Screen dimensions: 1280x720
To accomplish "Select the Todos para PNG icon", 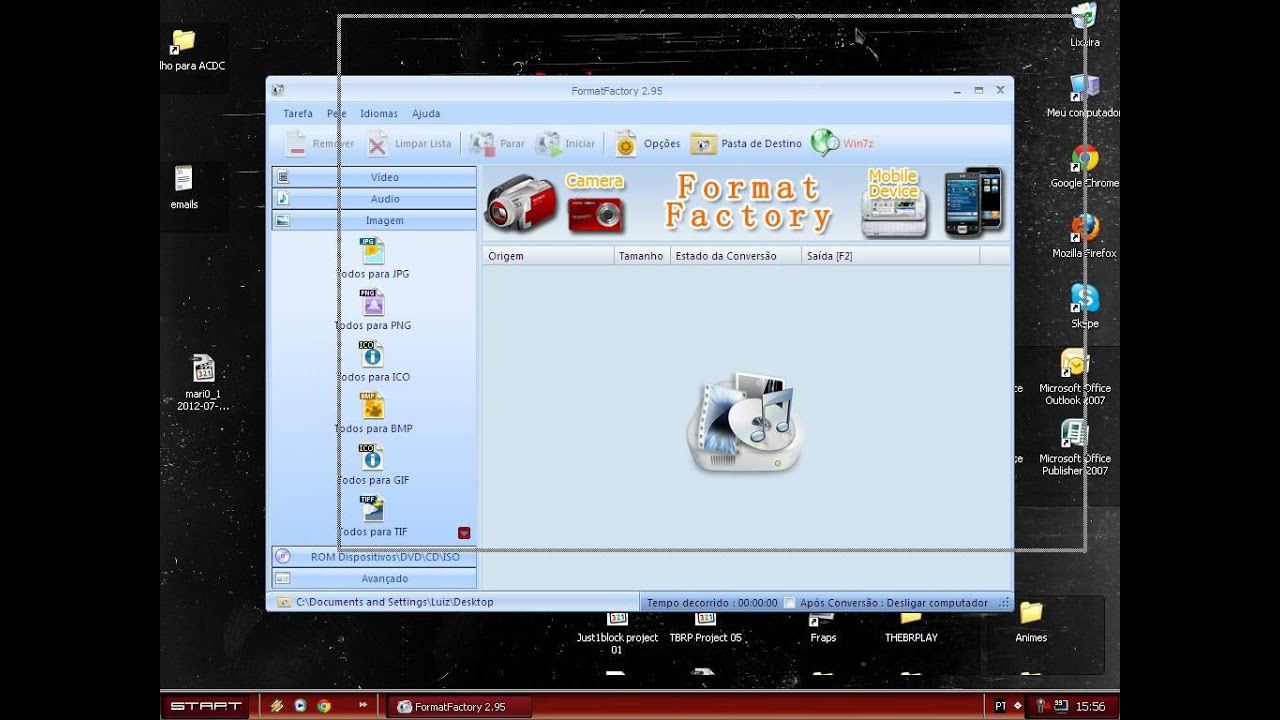I will [x=372, y=302].
